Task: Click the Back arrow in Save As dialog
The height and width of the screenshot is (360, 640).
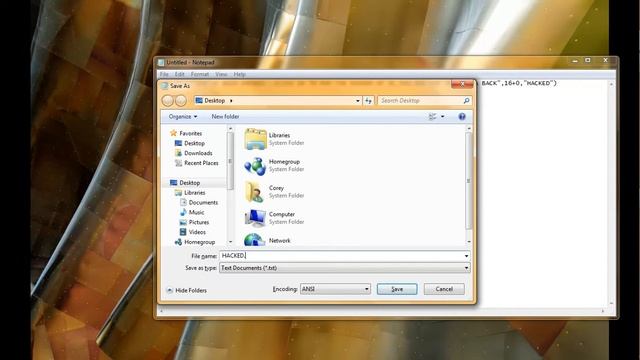Action: [167, 100]
